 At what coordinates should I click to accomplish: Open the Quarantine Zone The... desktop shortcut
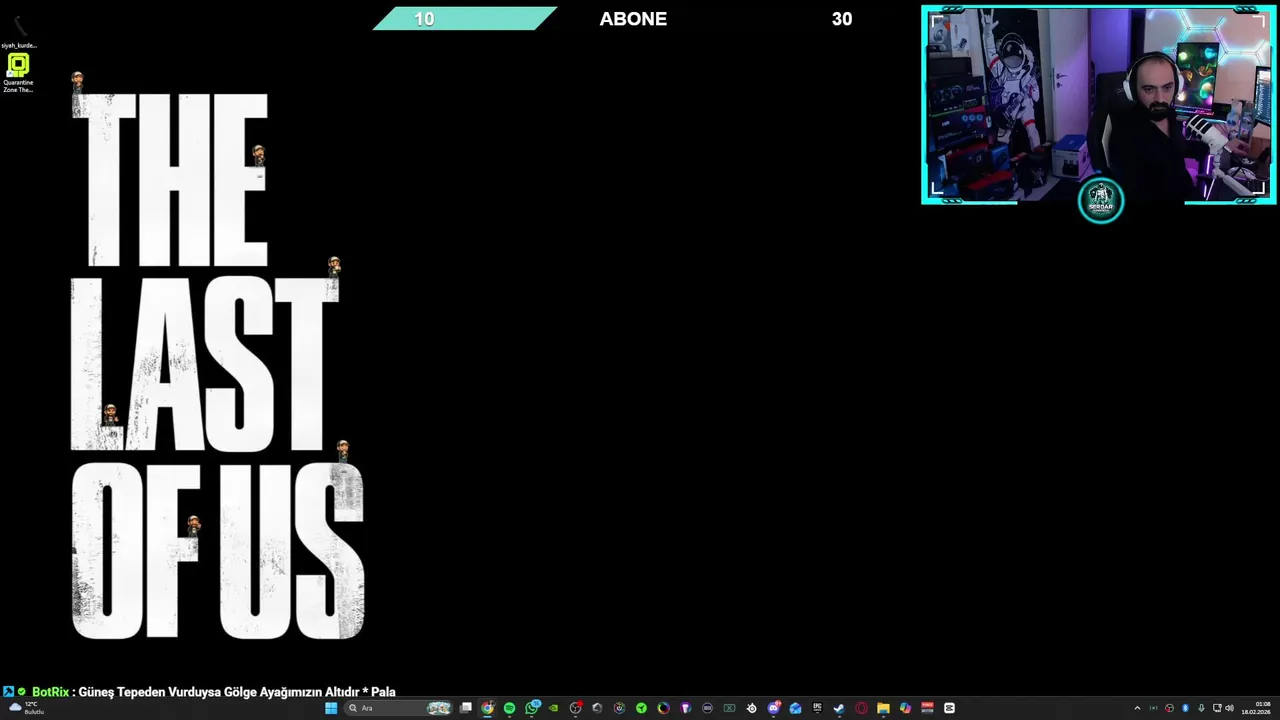click(x=18, y=72)
